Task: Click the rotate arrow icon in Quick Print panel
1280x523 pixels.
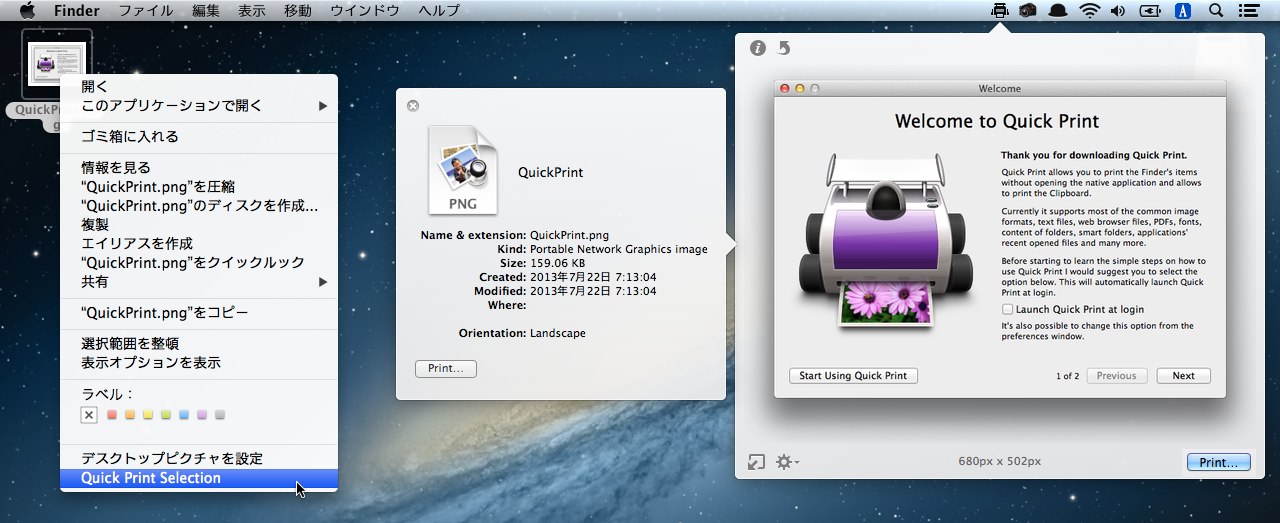Action: 784,48
